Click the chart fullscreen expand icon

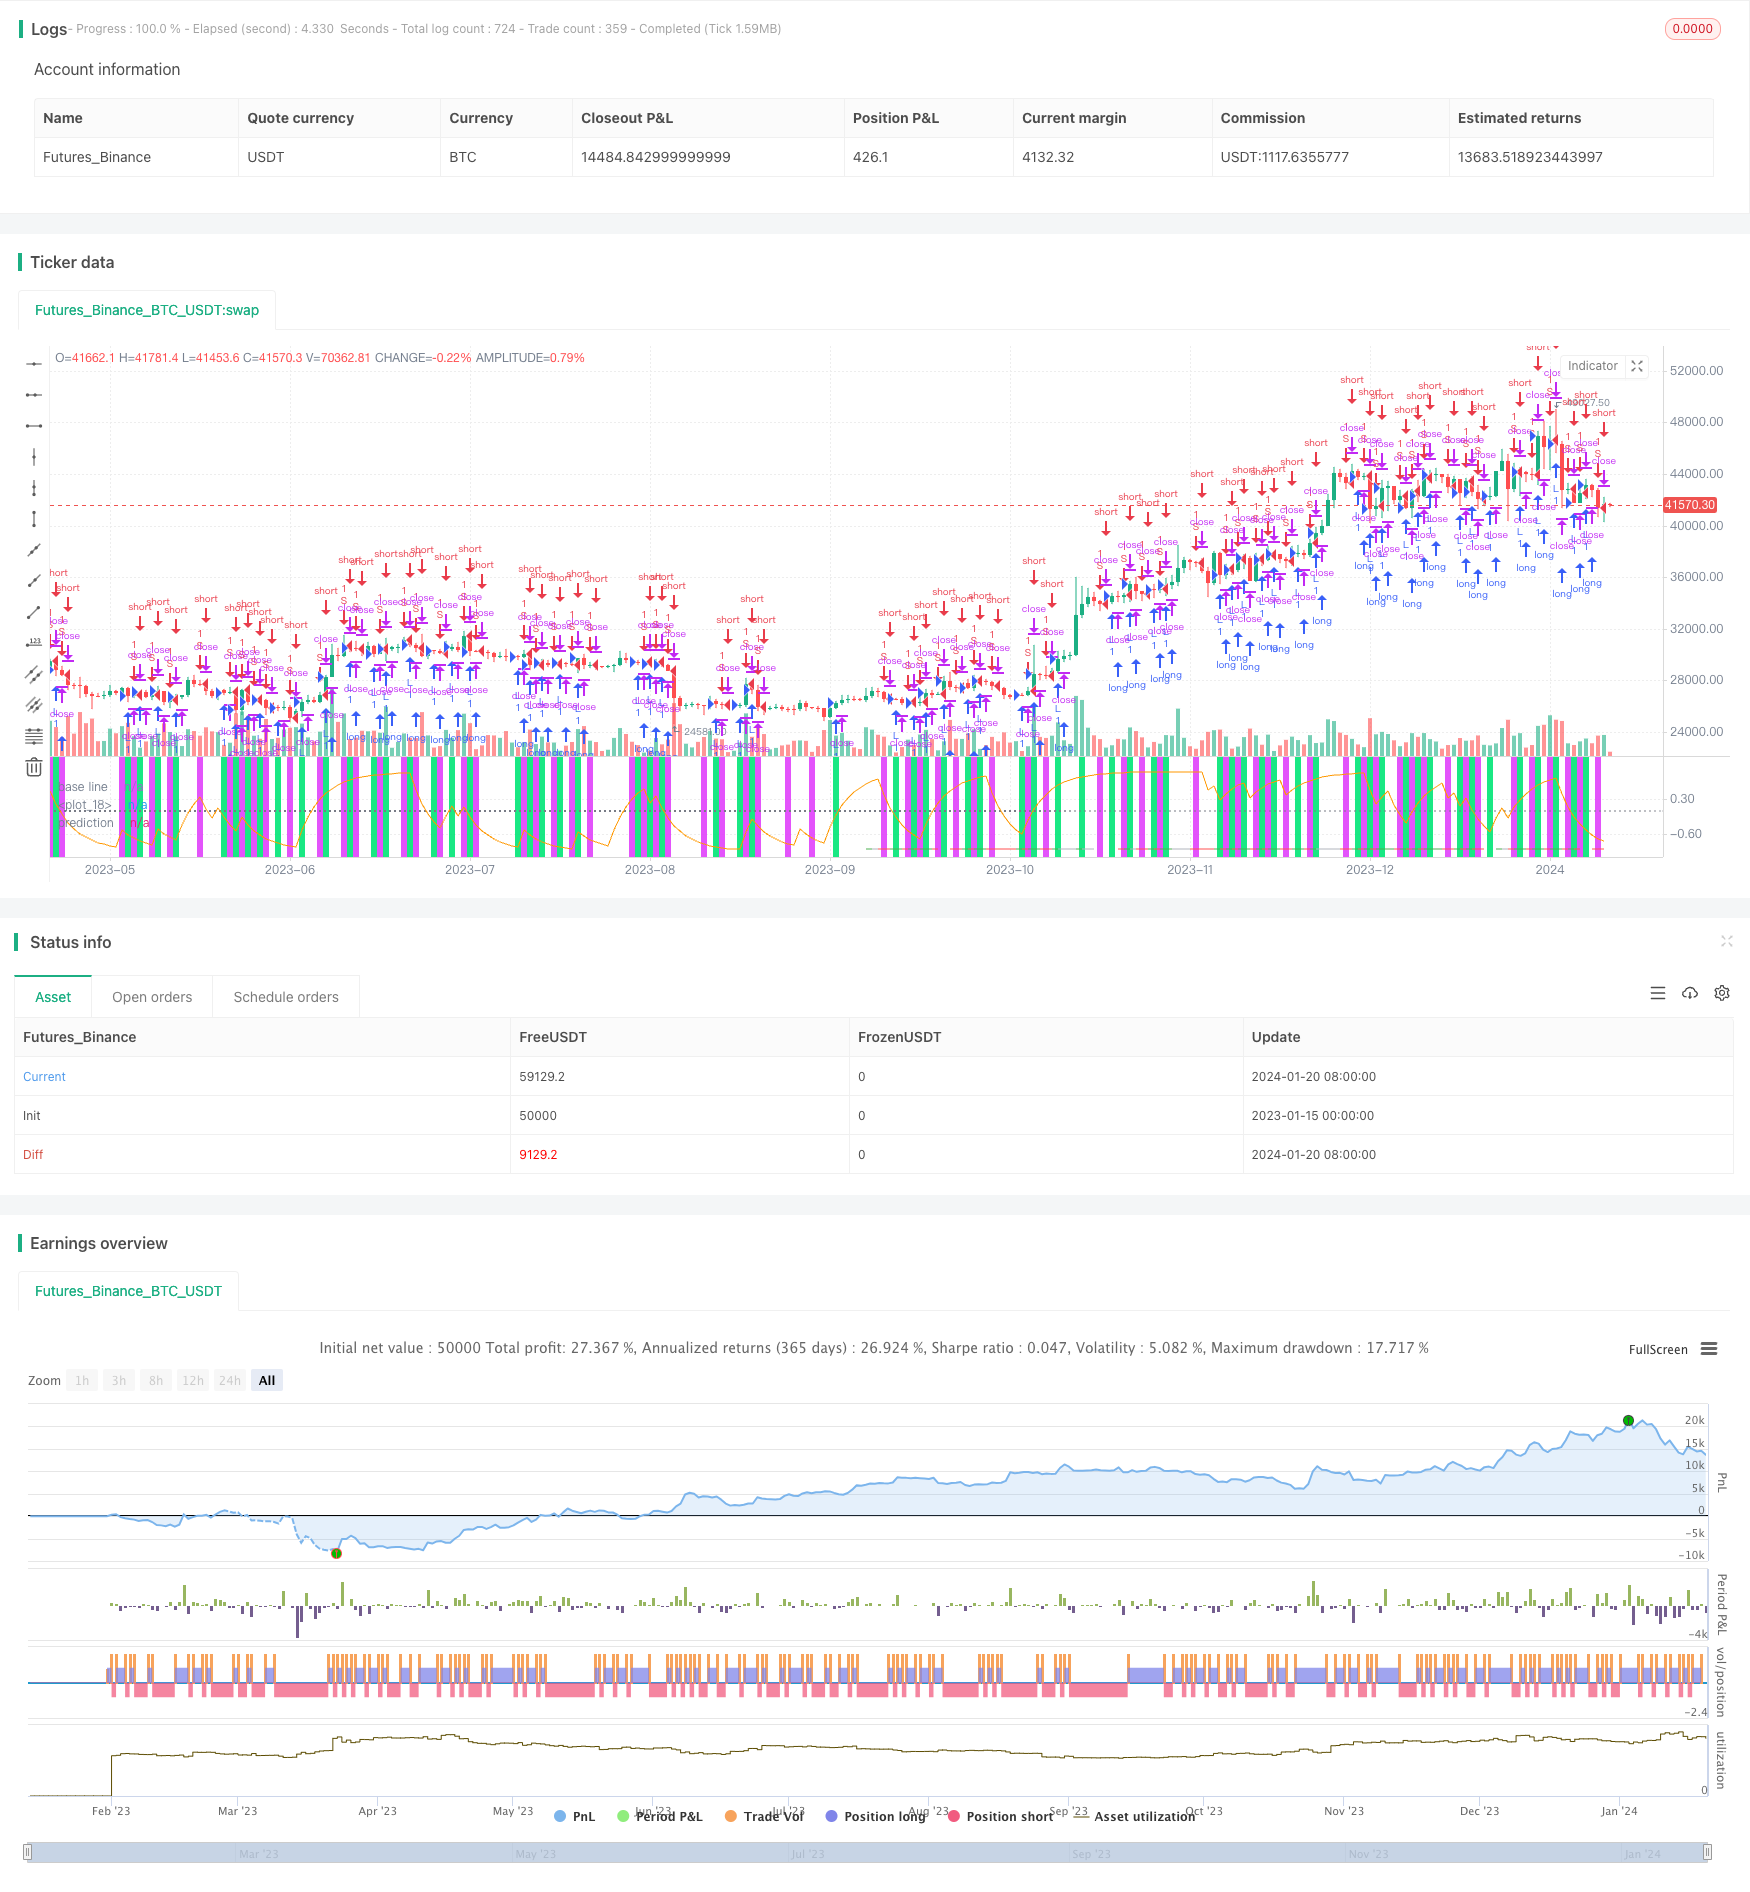pos(1637,366)
